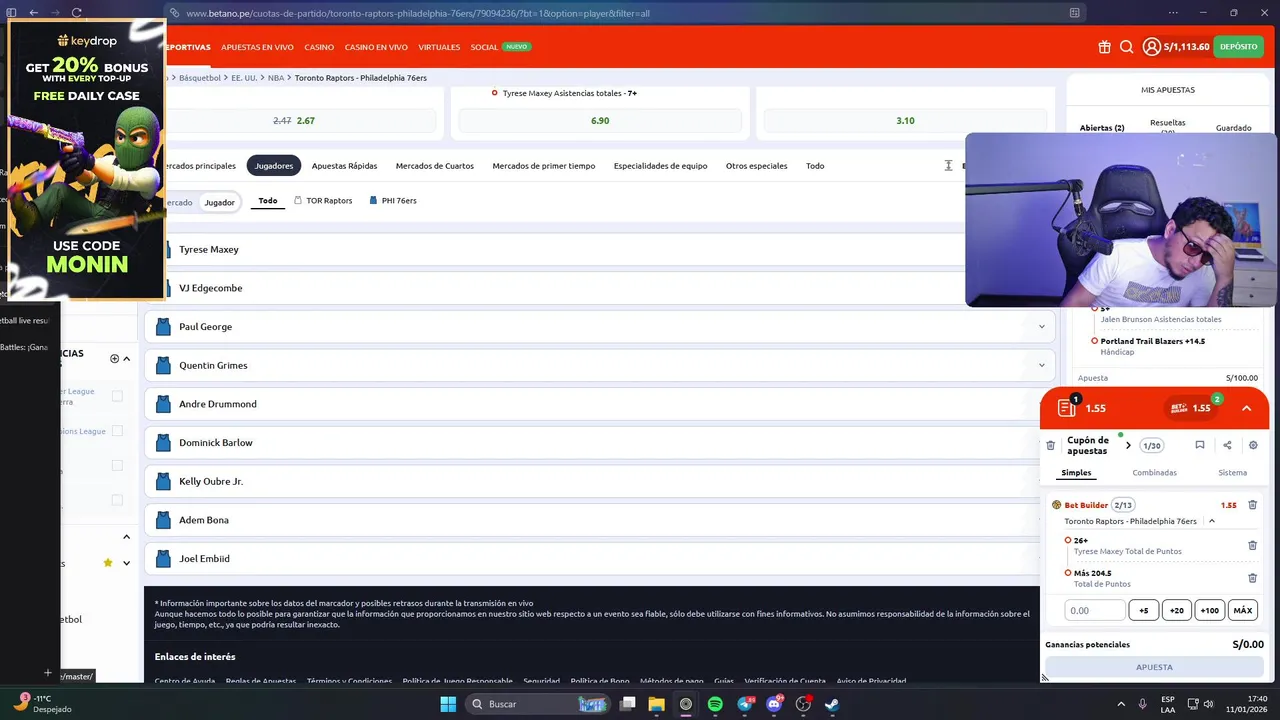
Task: Click the yellow favorite star in sidebar
Action: pos(108,563)
